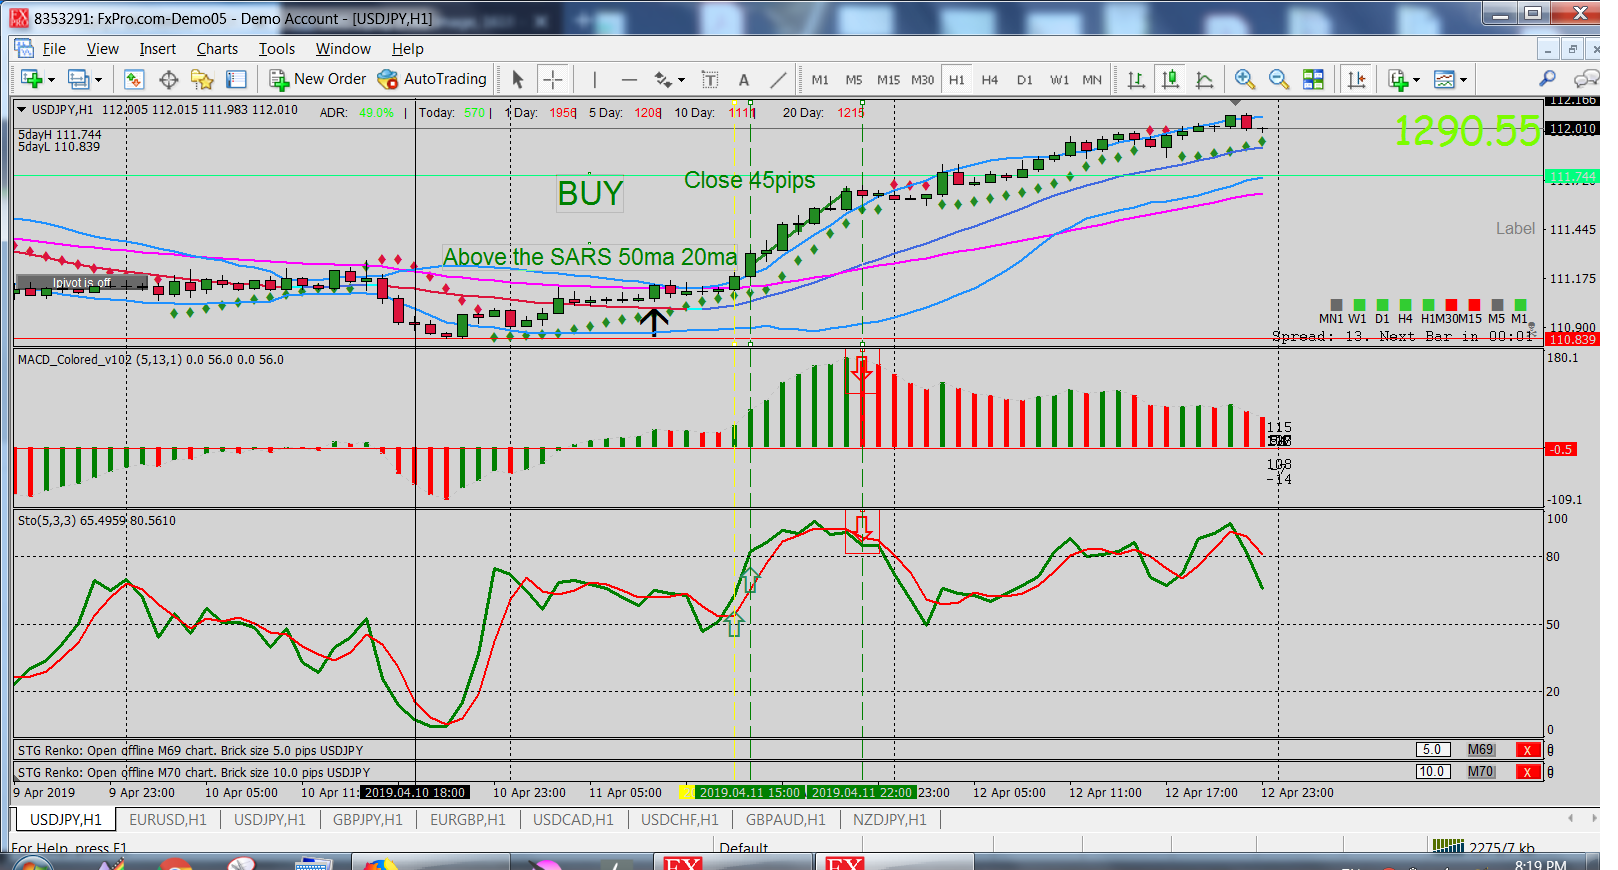Expand the profiles dropdown arrow
1618x870 pixels.
pyautogui.click(x=98, y=80)
